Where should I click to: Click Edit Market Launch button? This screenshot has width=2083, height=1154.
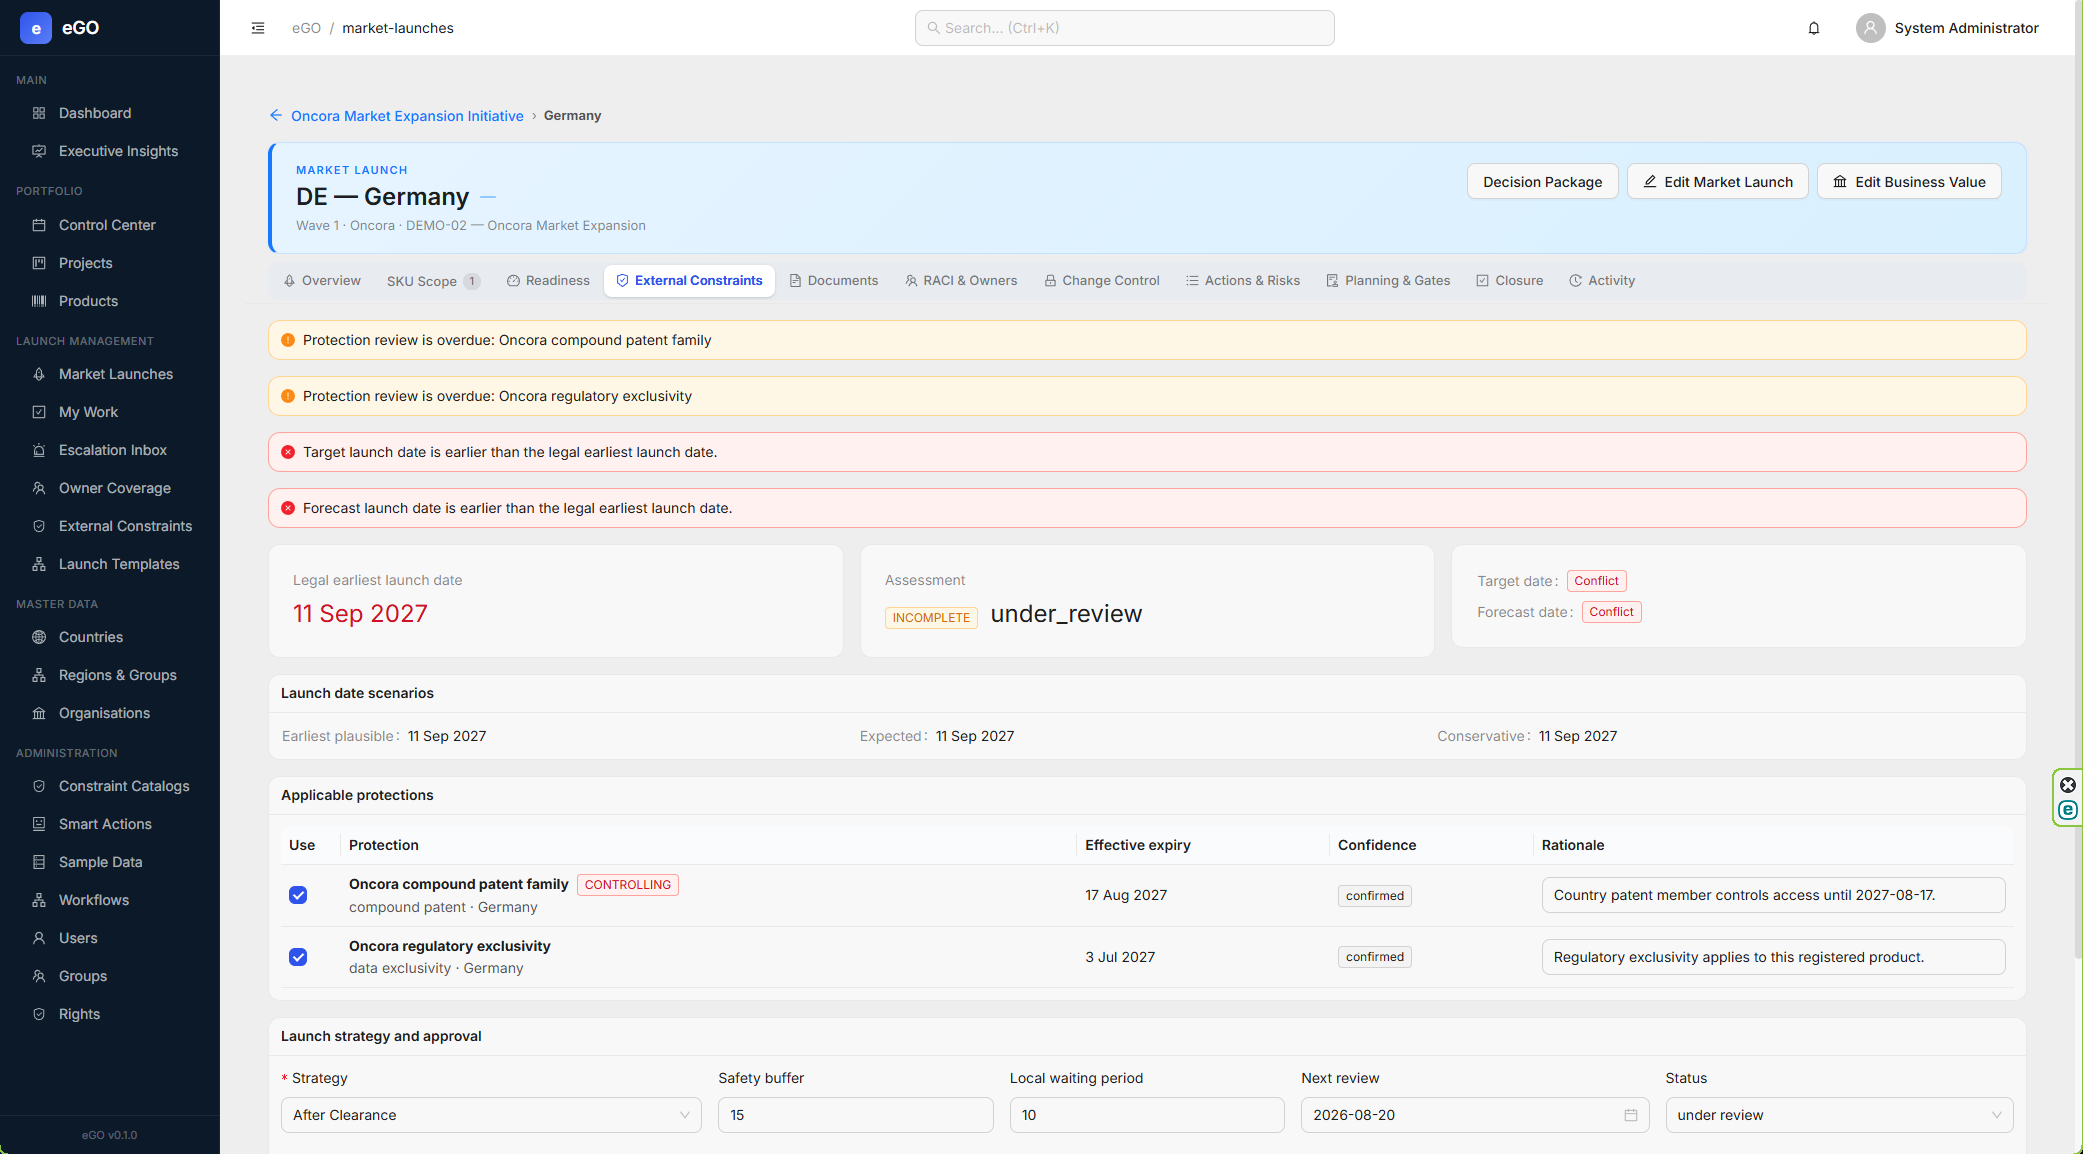[x=1718, y=182]
